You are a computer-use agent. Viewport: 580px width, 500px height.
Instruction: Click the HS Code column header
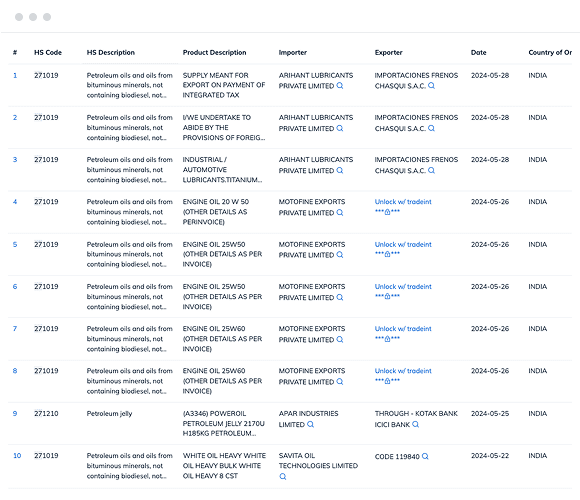[48, 53]
